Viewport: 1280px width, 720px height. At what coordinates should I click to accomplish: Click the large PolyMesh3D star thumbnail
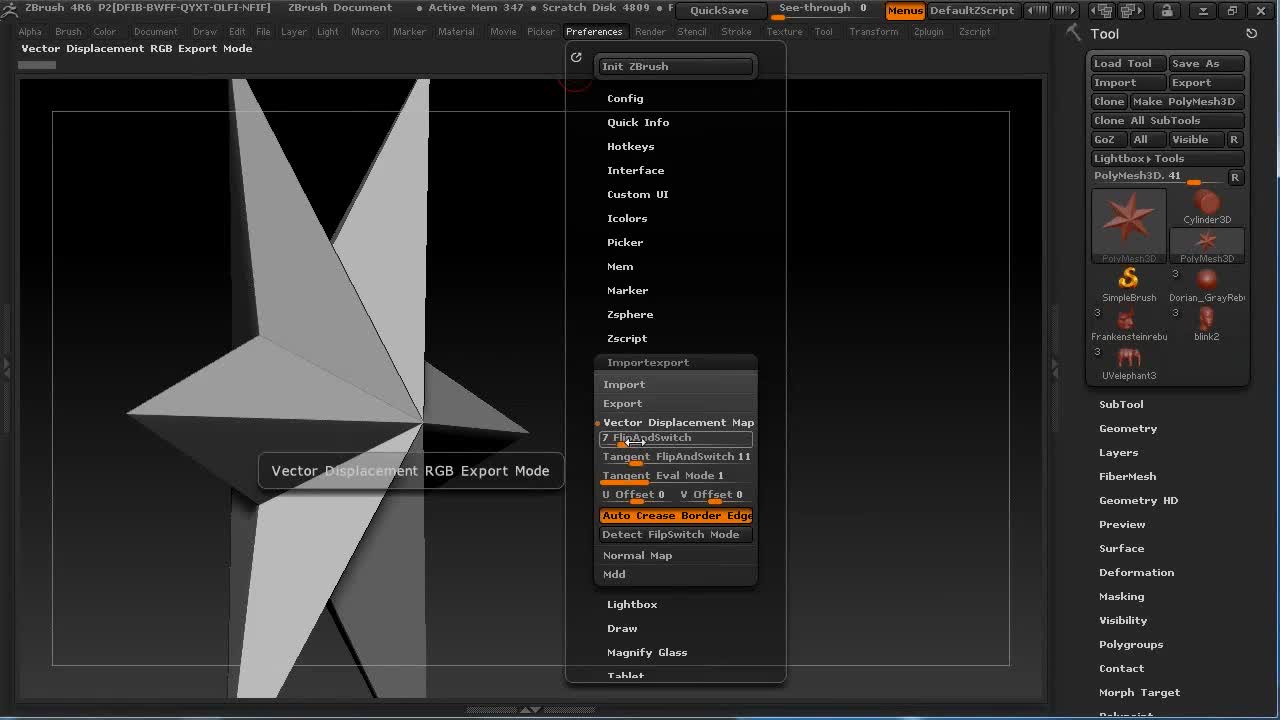pyautogui.click(x=1129, y=226)
